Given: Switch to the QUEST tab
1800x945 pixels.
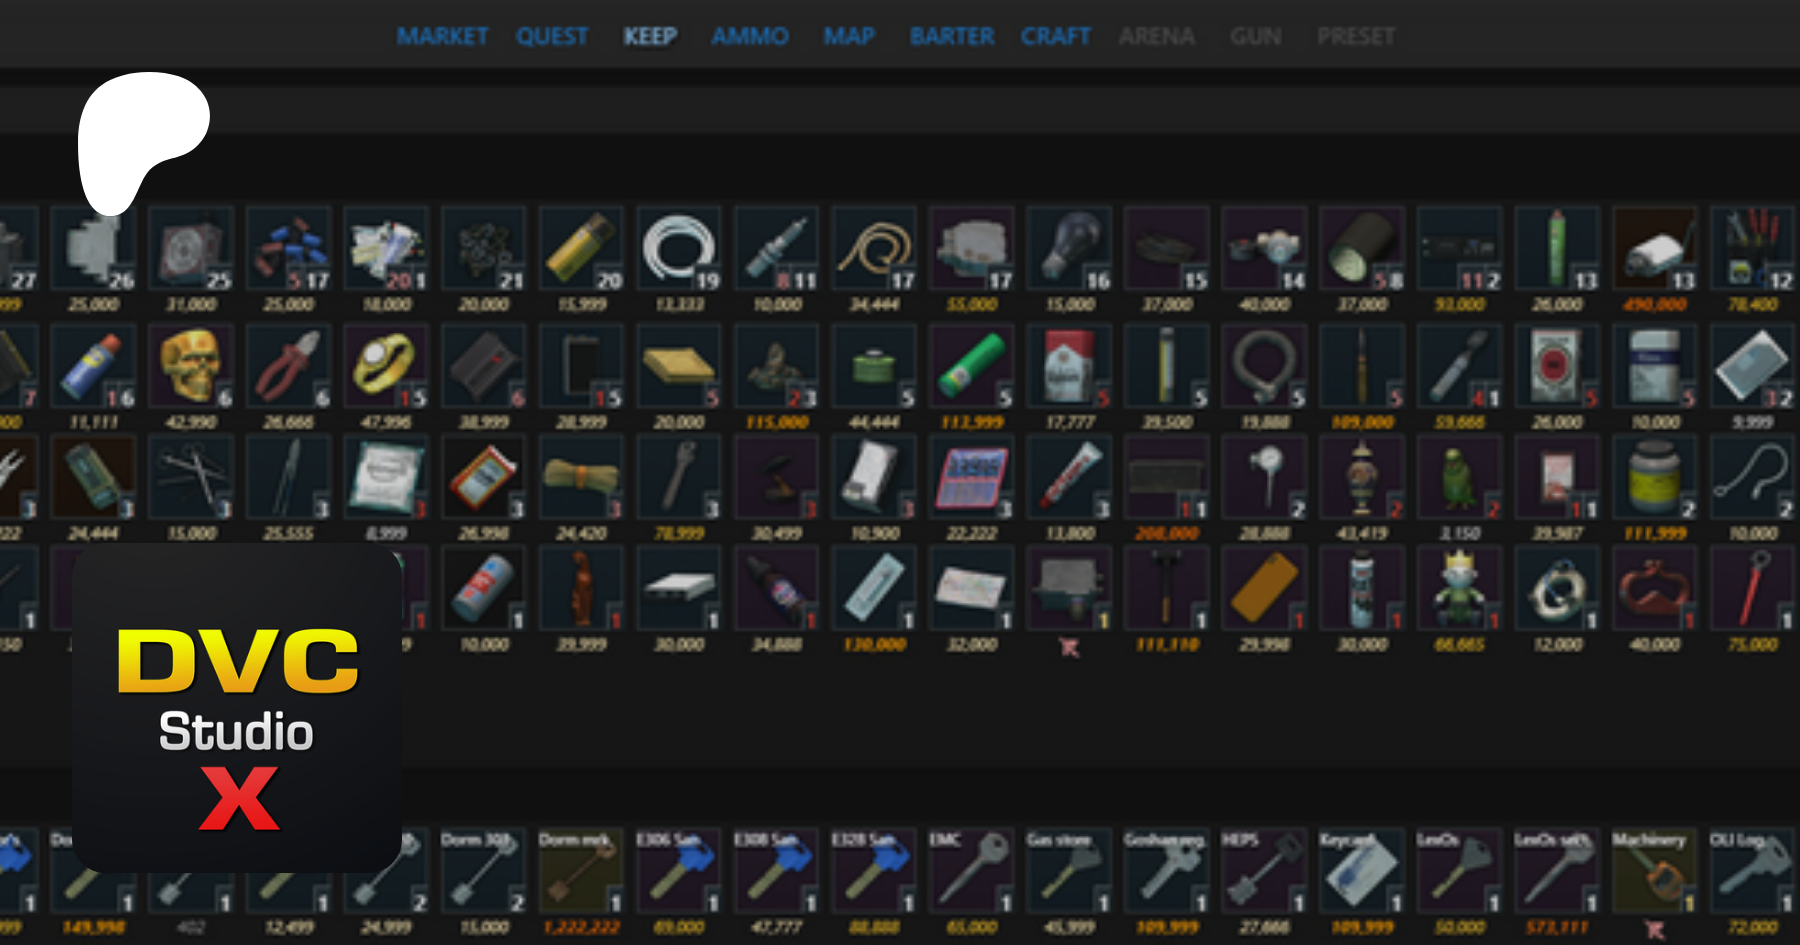Looking at the screenshot, I should (x=552, y=37).
